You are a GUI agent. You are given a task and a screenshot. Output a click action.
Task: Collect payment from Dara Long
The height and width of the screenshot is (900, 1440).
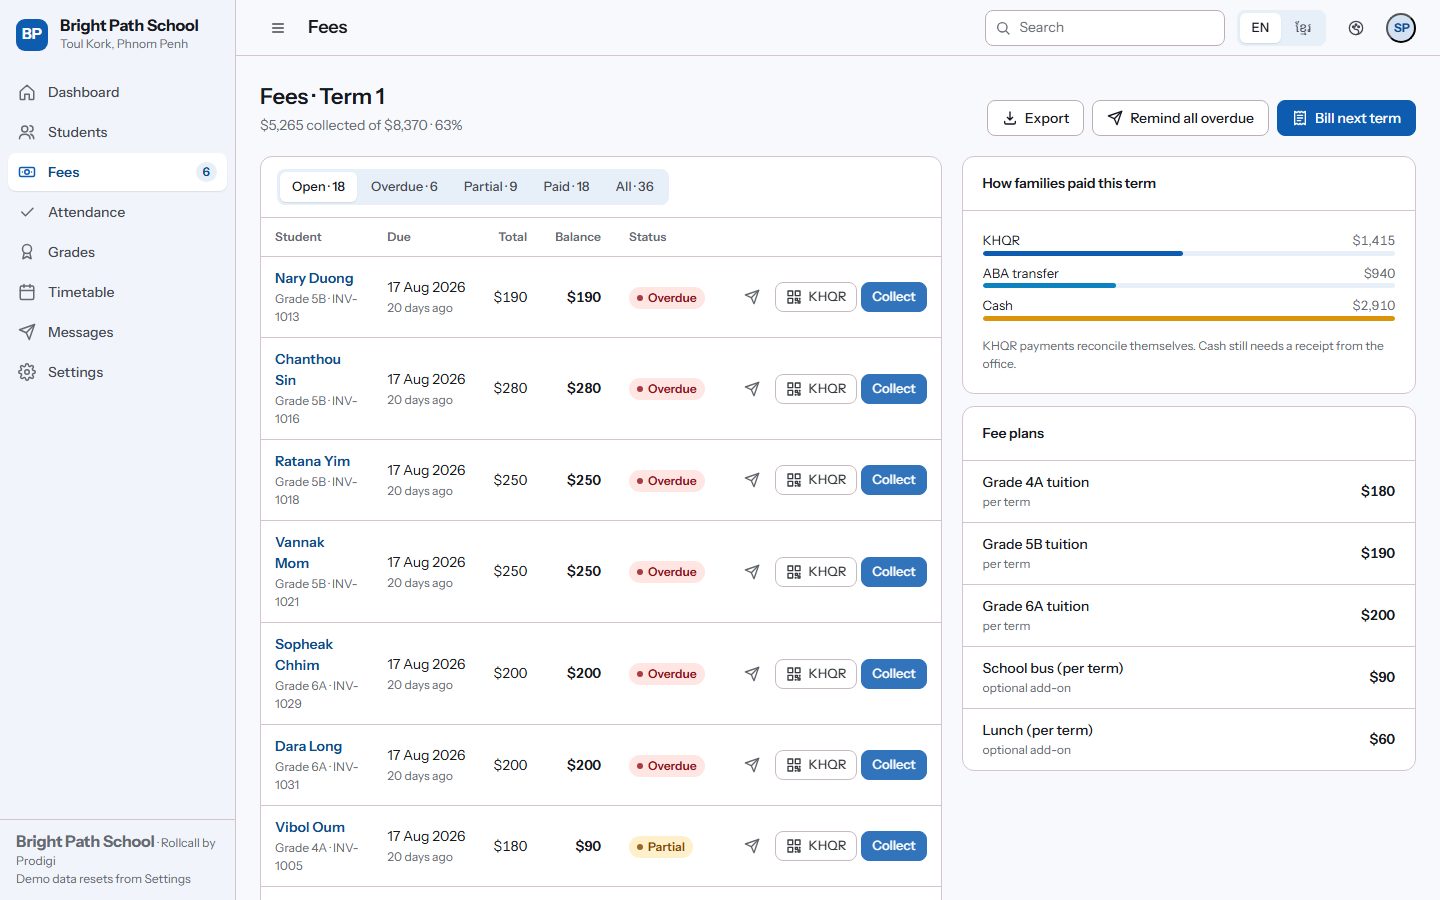893,765
